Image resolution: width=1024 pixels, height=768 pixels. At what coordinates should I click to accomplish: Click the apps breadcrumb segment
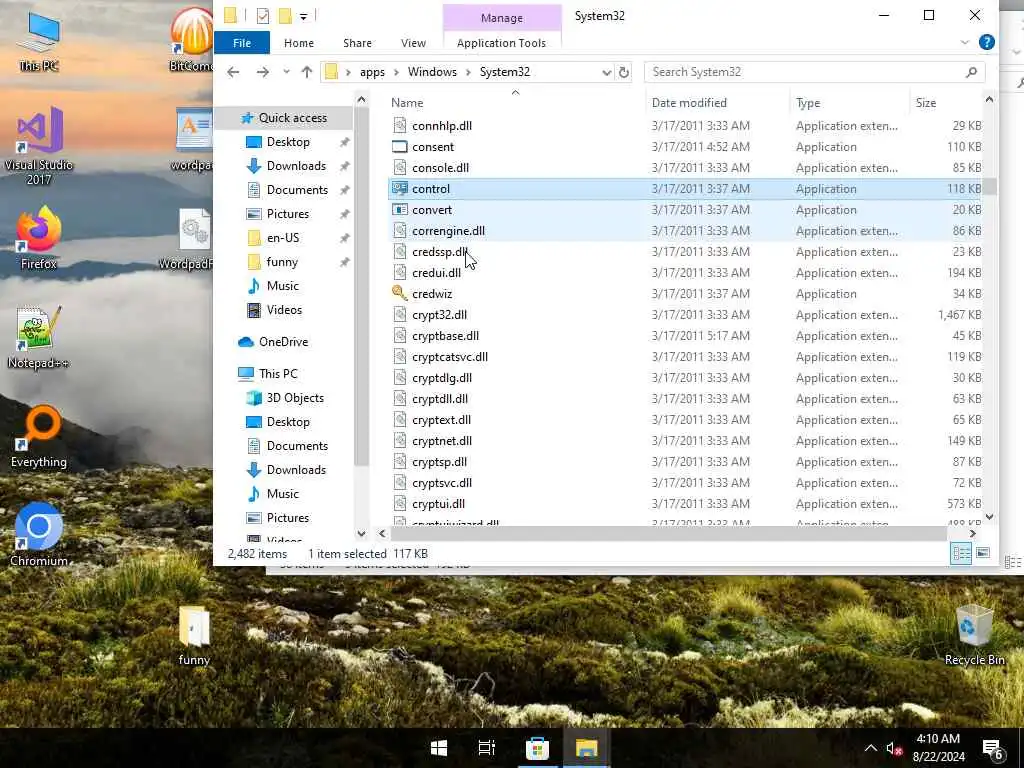tap(372, 72)
